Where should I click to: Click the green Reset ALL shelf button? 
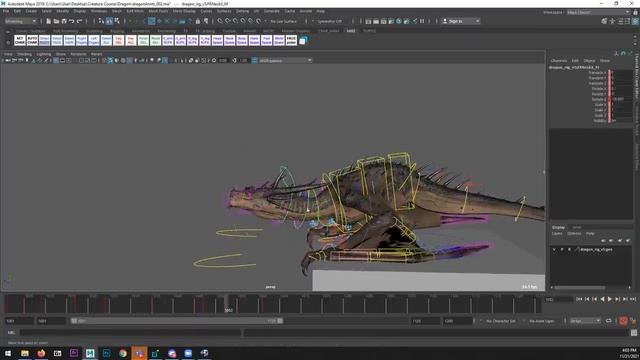pyautogui.click(x=156, y=40)
